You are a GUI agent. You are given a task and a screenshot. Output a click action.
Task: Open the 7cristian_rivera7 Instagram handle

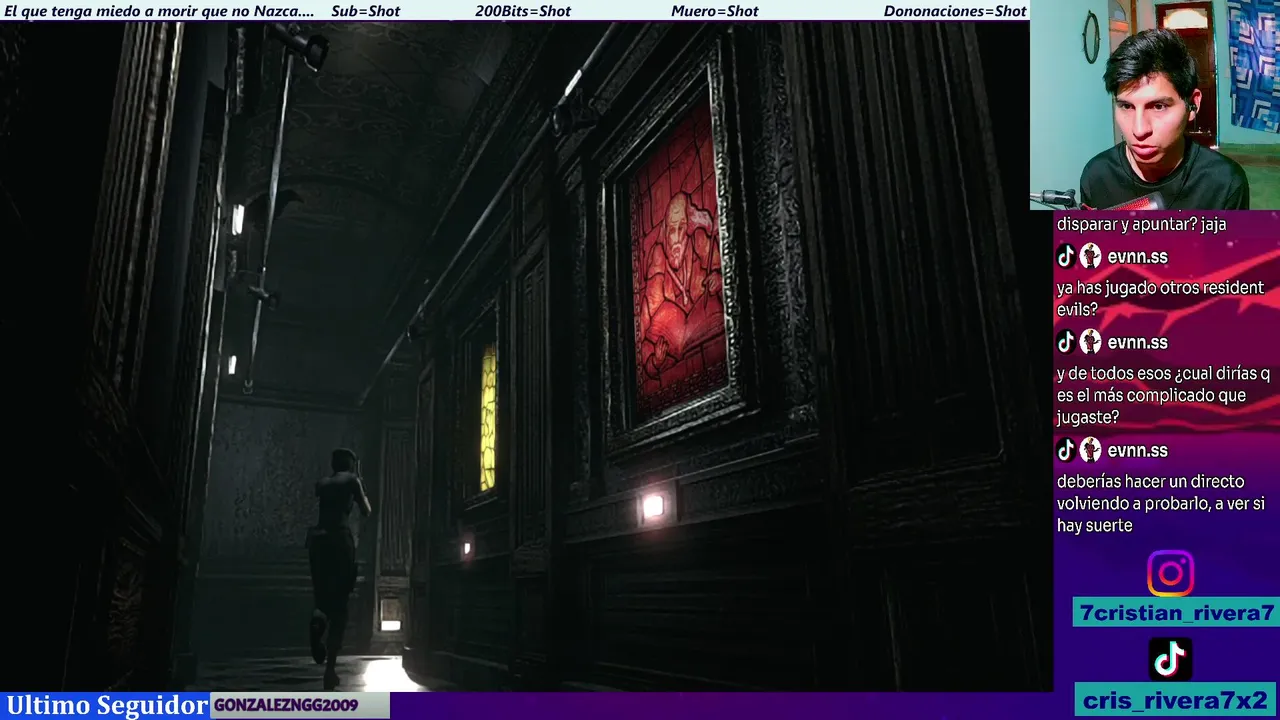(x=1176, y=613)
